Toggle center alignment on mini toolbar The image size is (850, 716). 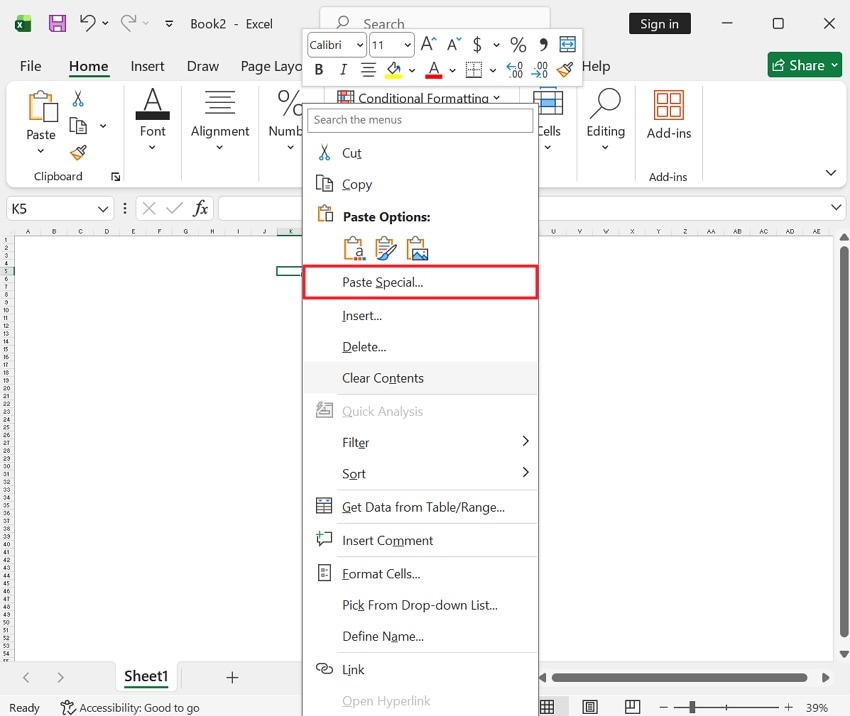[x=368, y=69]
